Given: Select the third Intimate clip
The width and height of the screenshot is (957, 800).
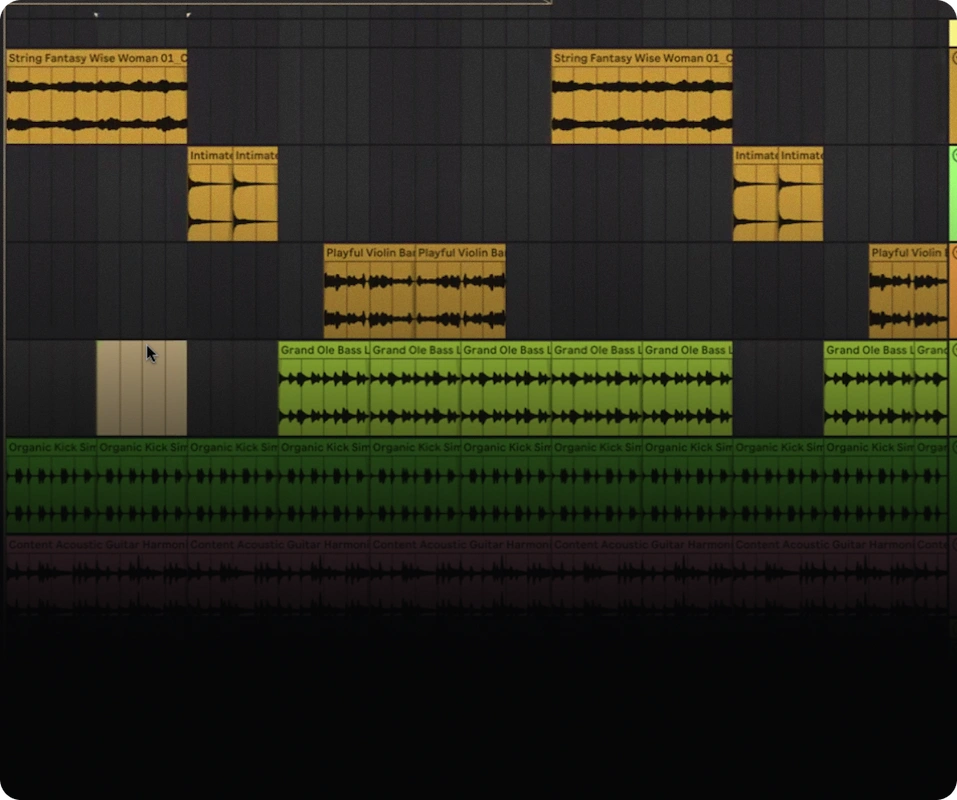Looking at the screenshot, I should [x=756, y=194].
